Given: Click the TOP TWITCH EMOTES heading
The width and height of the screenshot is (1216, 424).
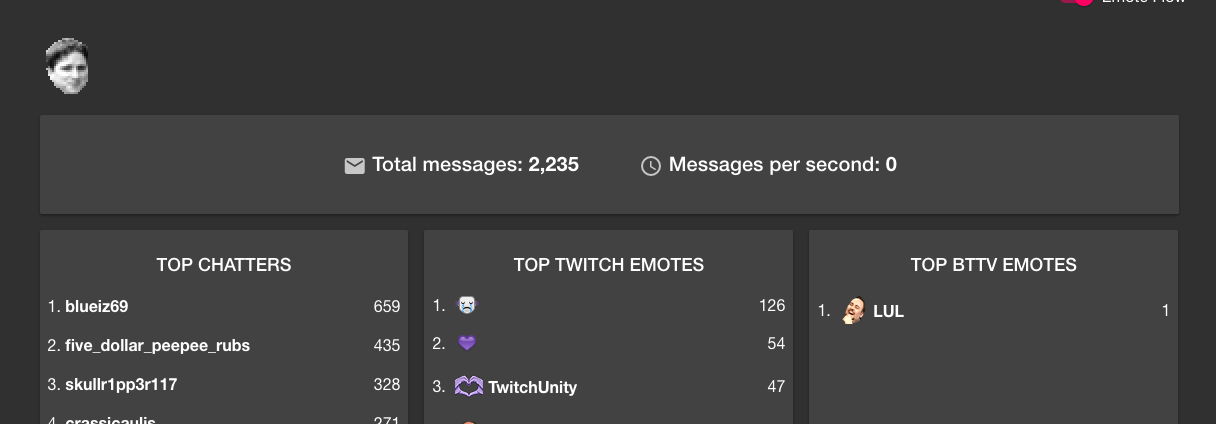Looking at the screenshot, I should tap(609, 265).
